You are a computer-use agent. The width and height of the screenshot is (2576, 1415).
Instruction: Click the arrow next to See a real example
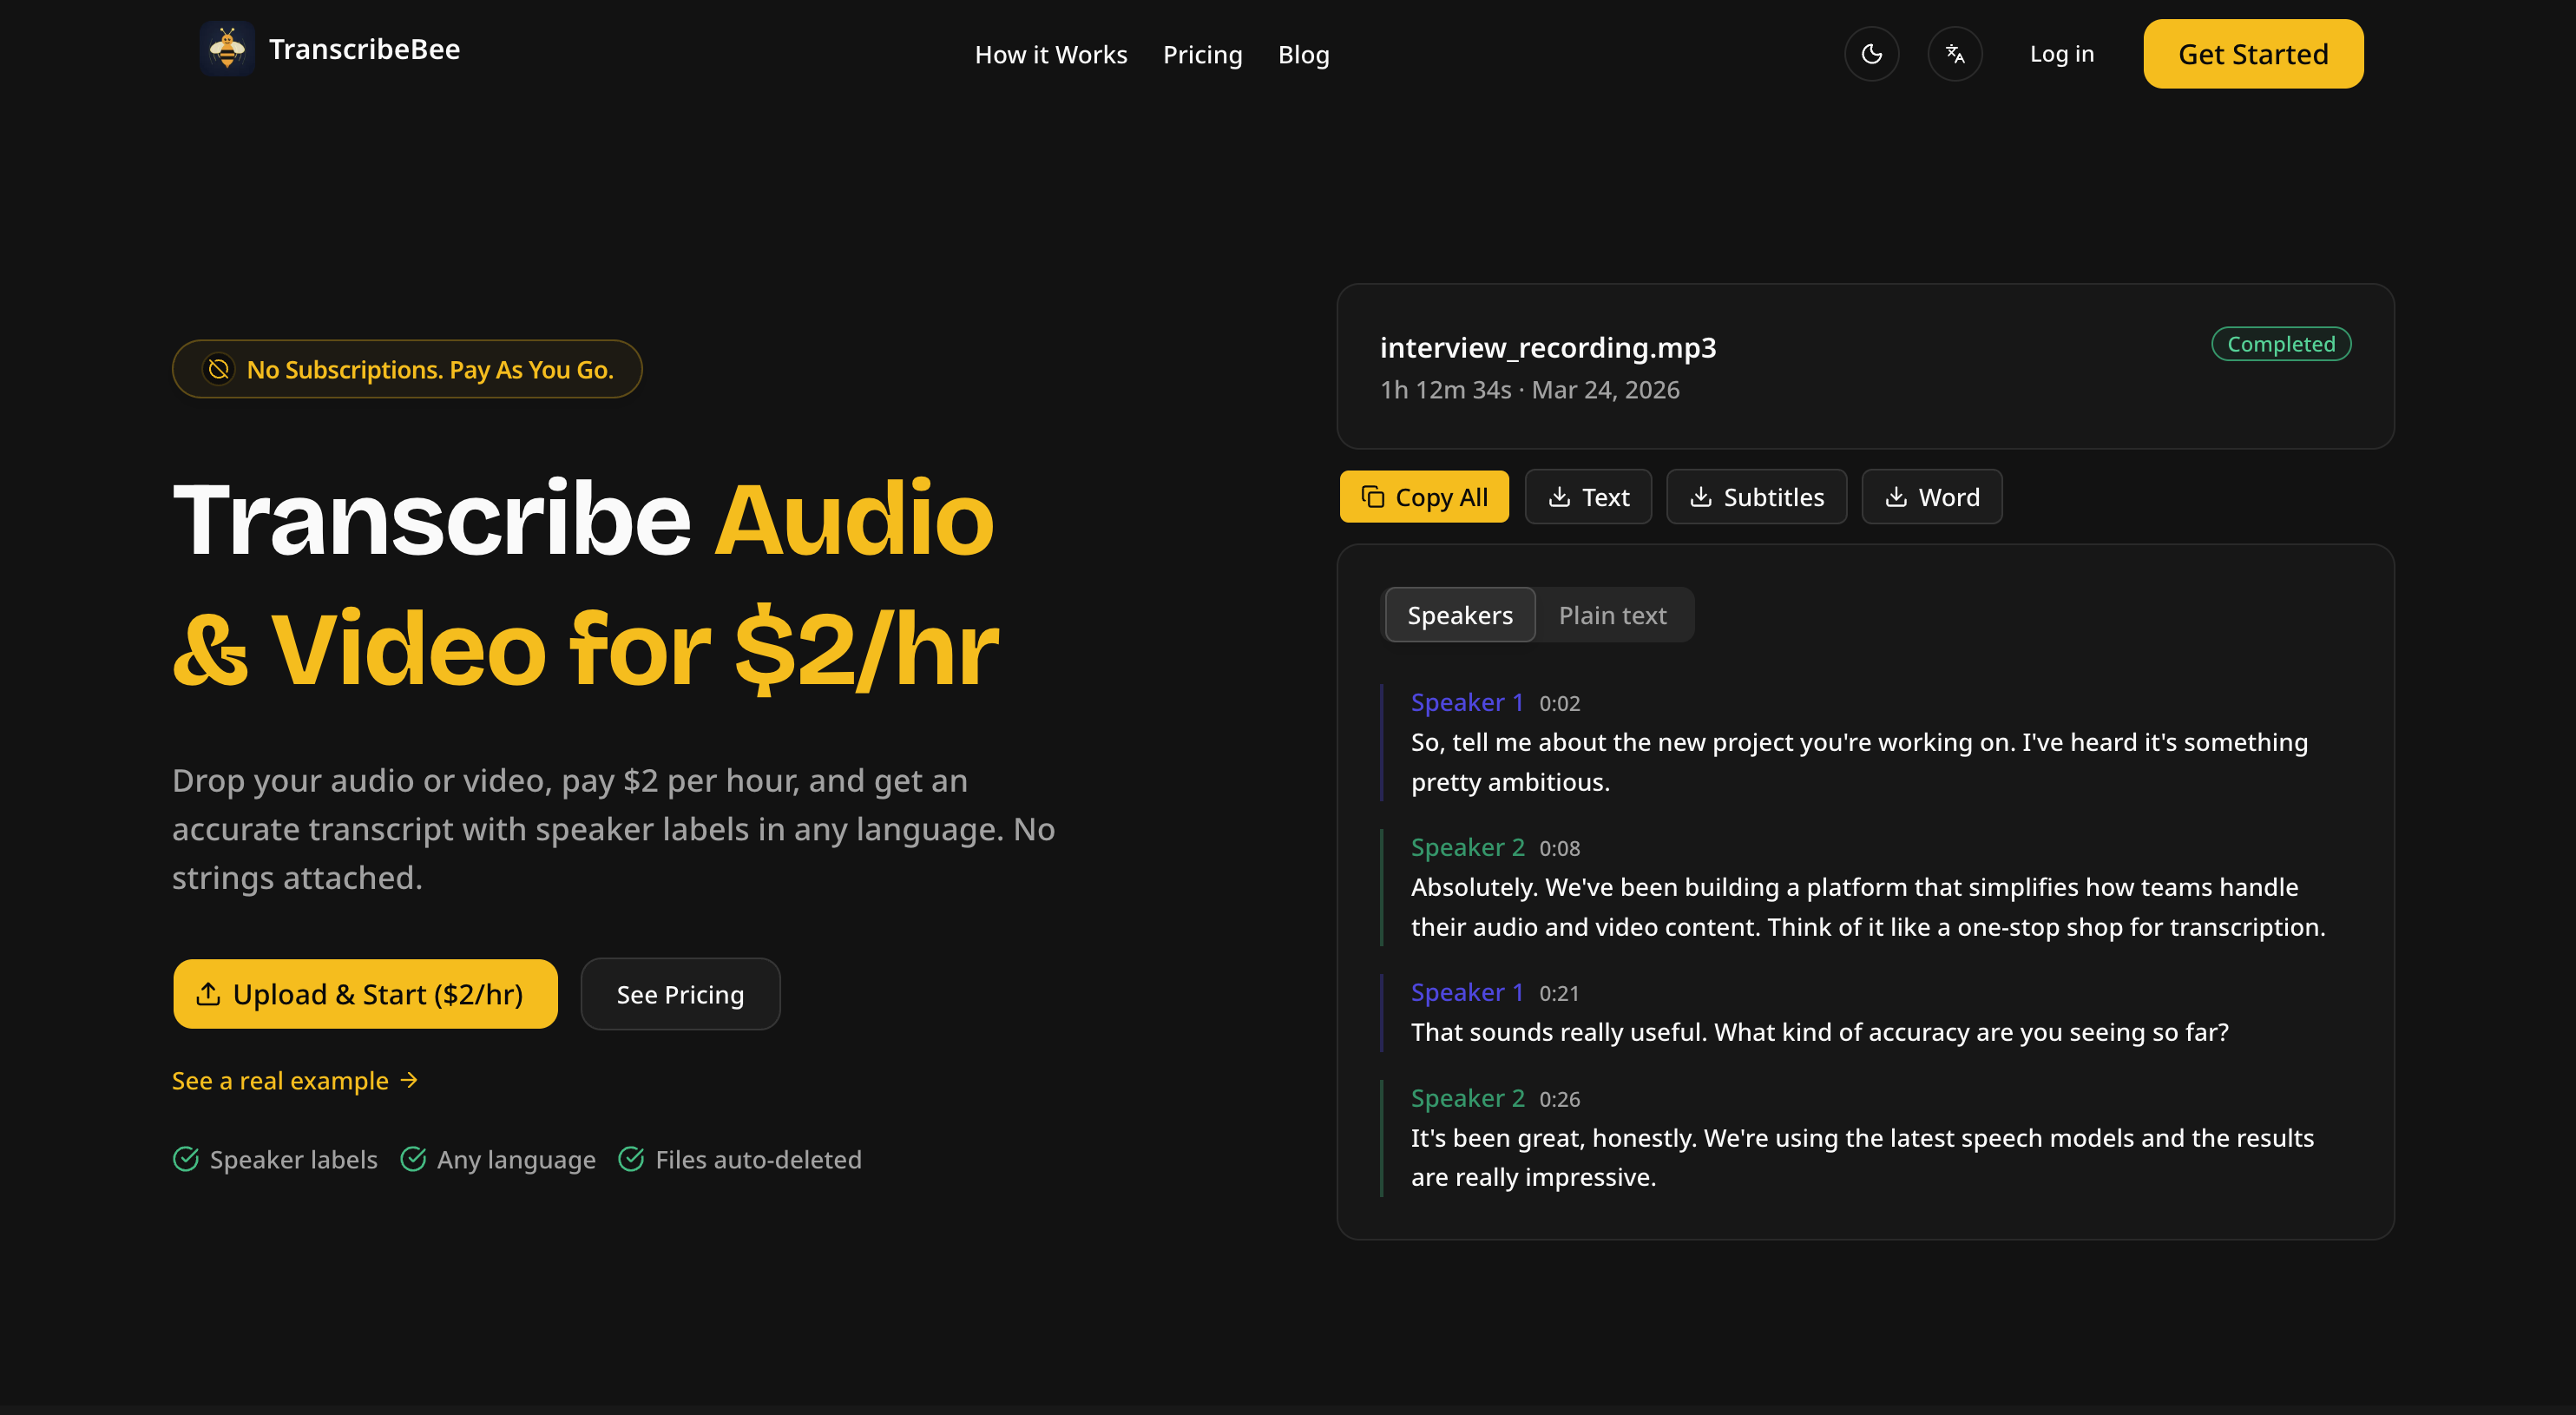[409, 1080]
